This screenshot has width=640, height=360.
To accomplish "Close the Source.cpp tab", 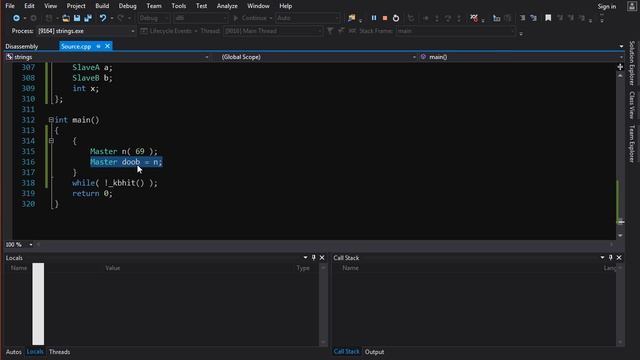I will 107,47.
